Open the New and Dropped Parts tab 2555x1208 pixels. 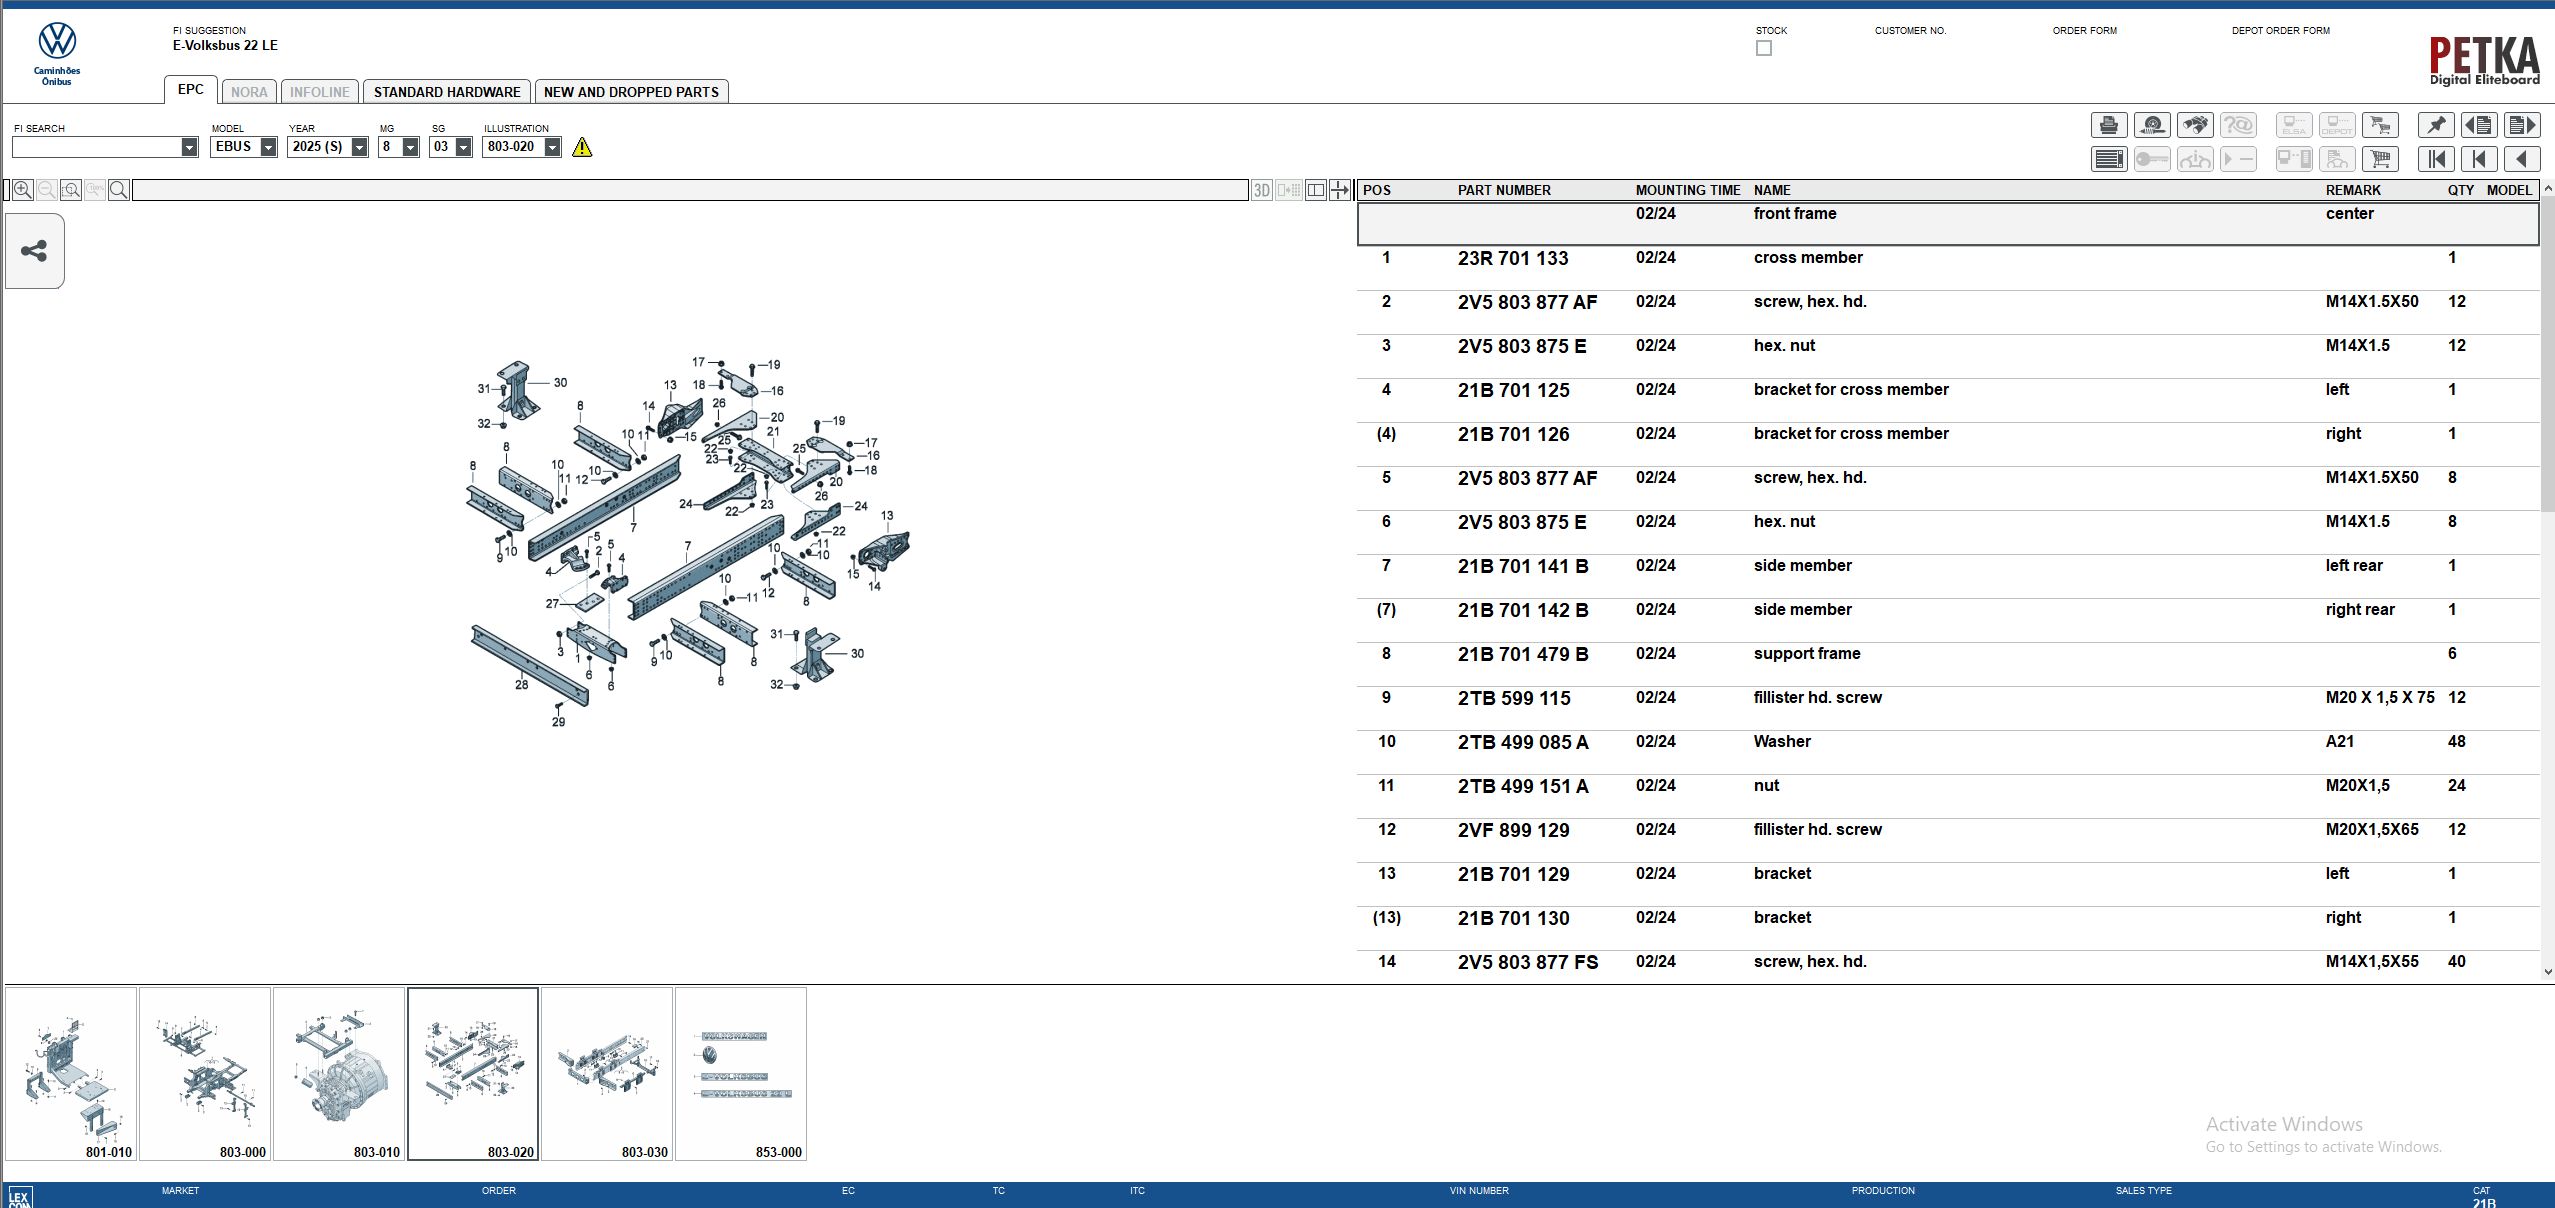click(x=631, y=92)
